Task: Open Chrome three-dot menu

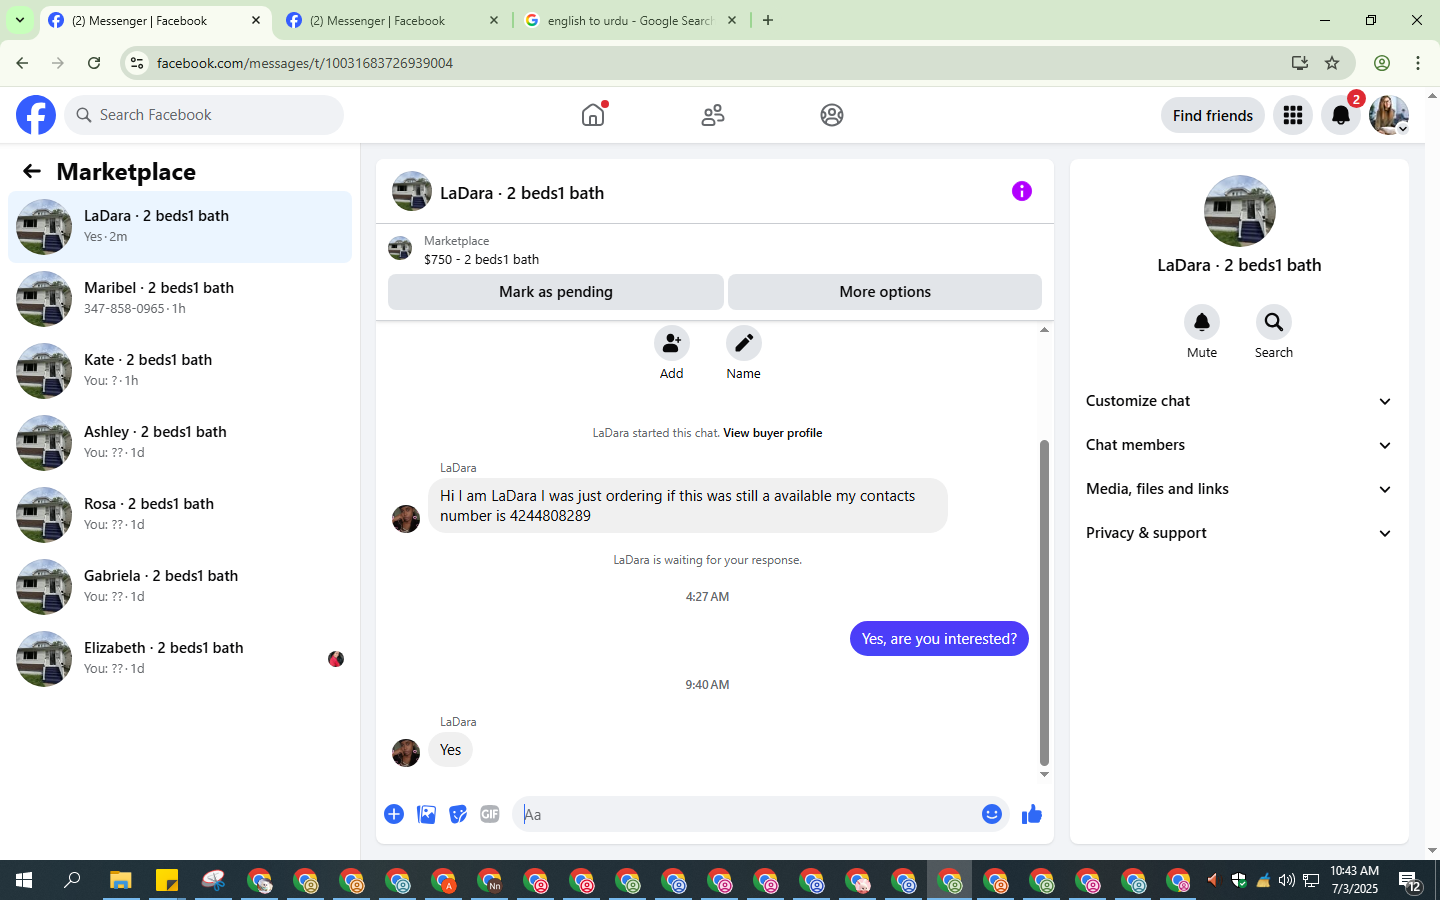Action: [1418, 63]
